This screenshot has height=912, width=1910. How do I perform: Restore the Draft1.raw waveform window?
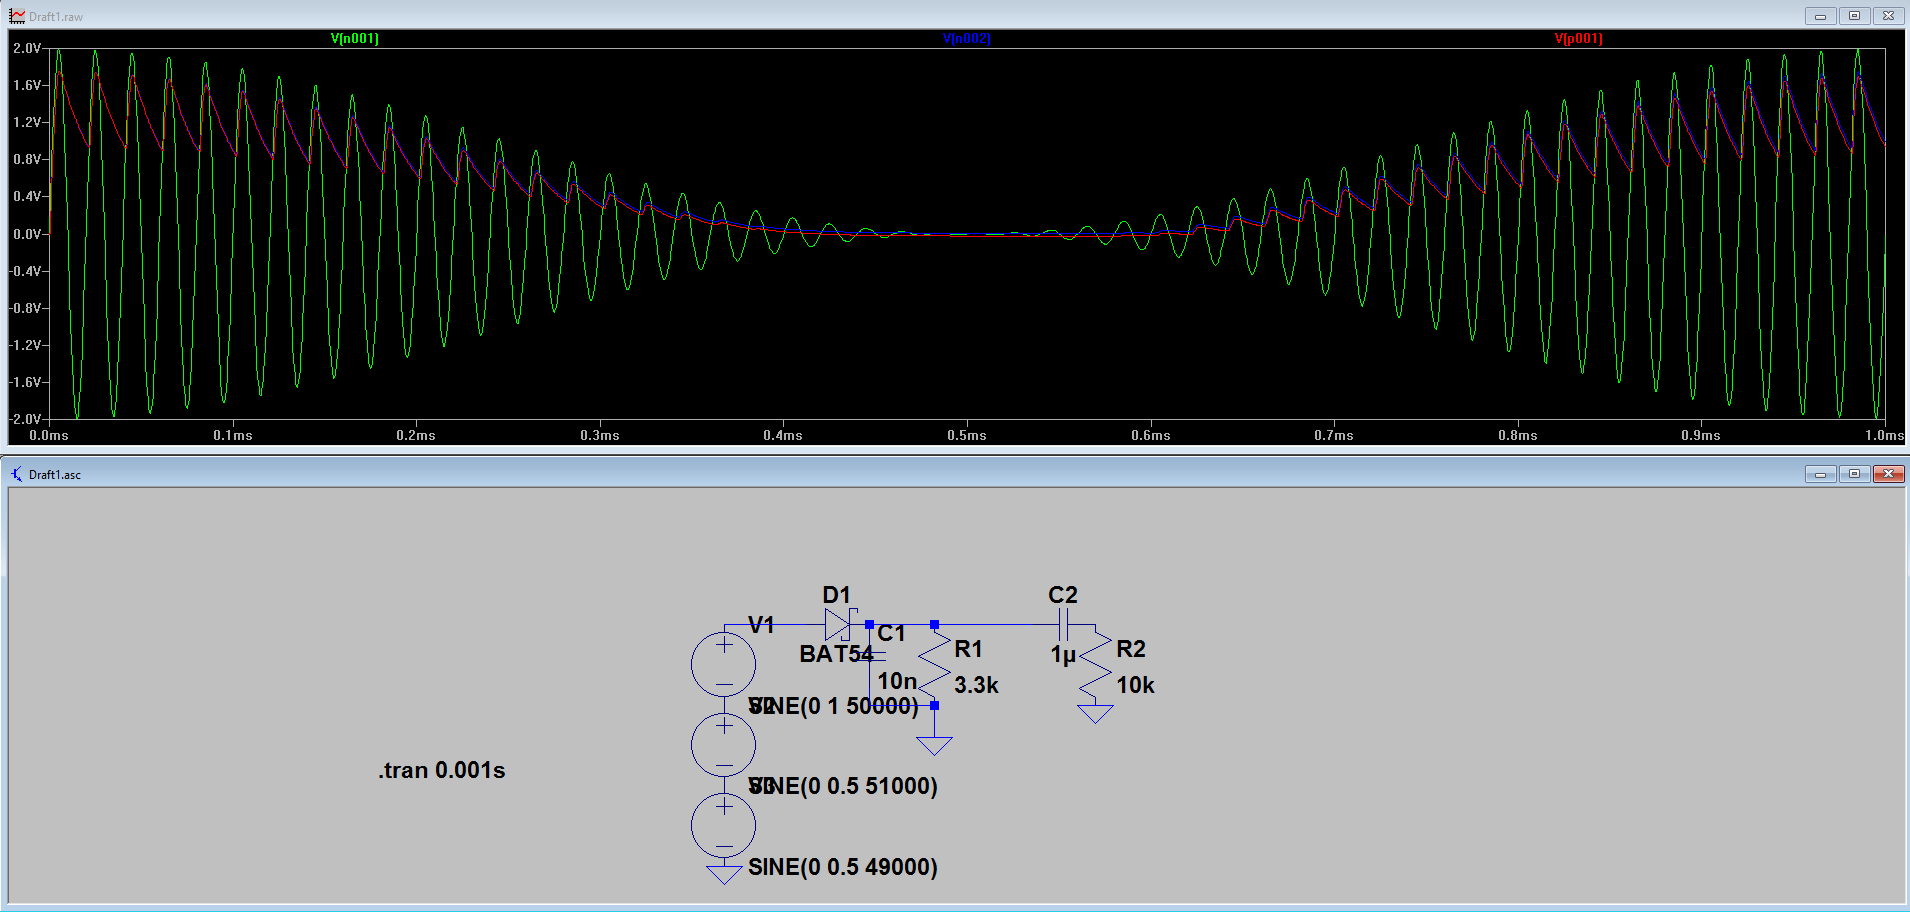click(1854, 16)
